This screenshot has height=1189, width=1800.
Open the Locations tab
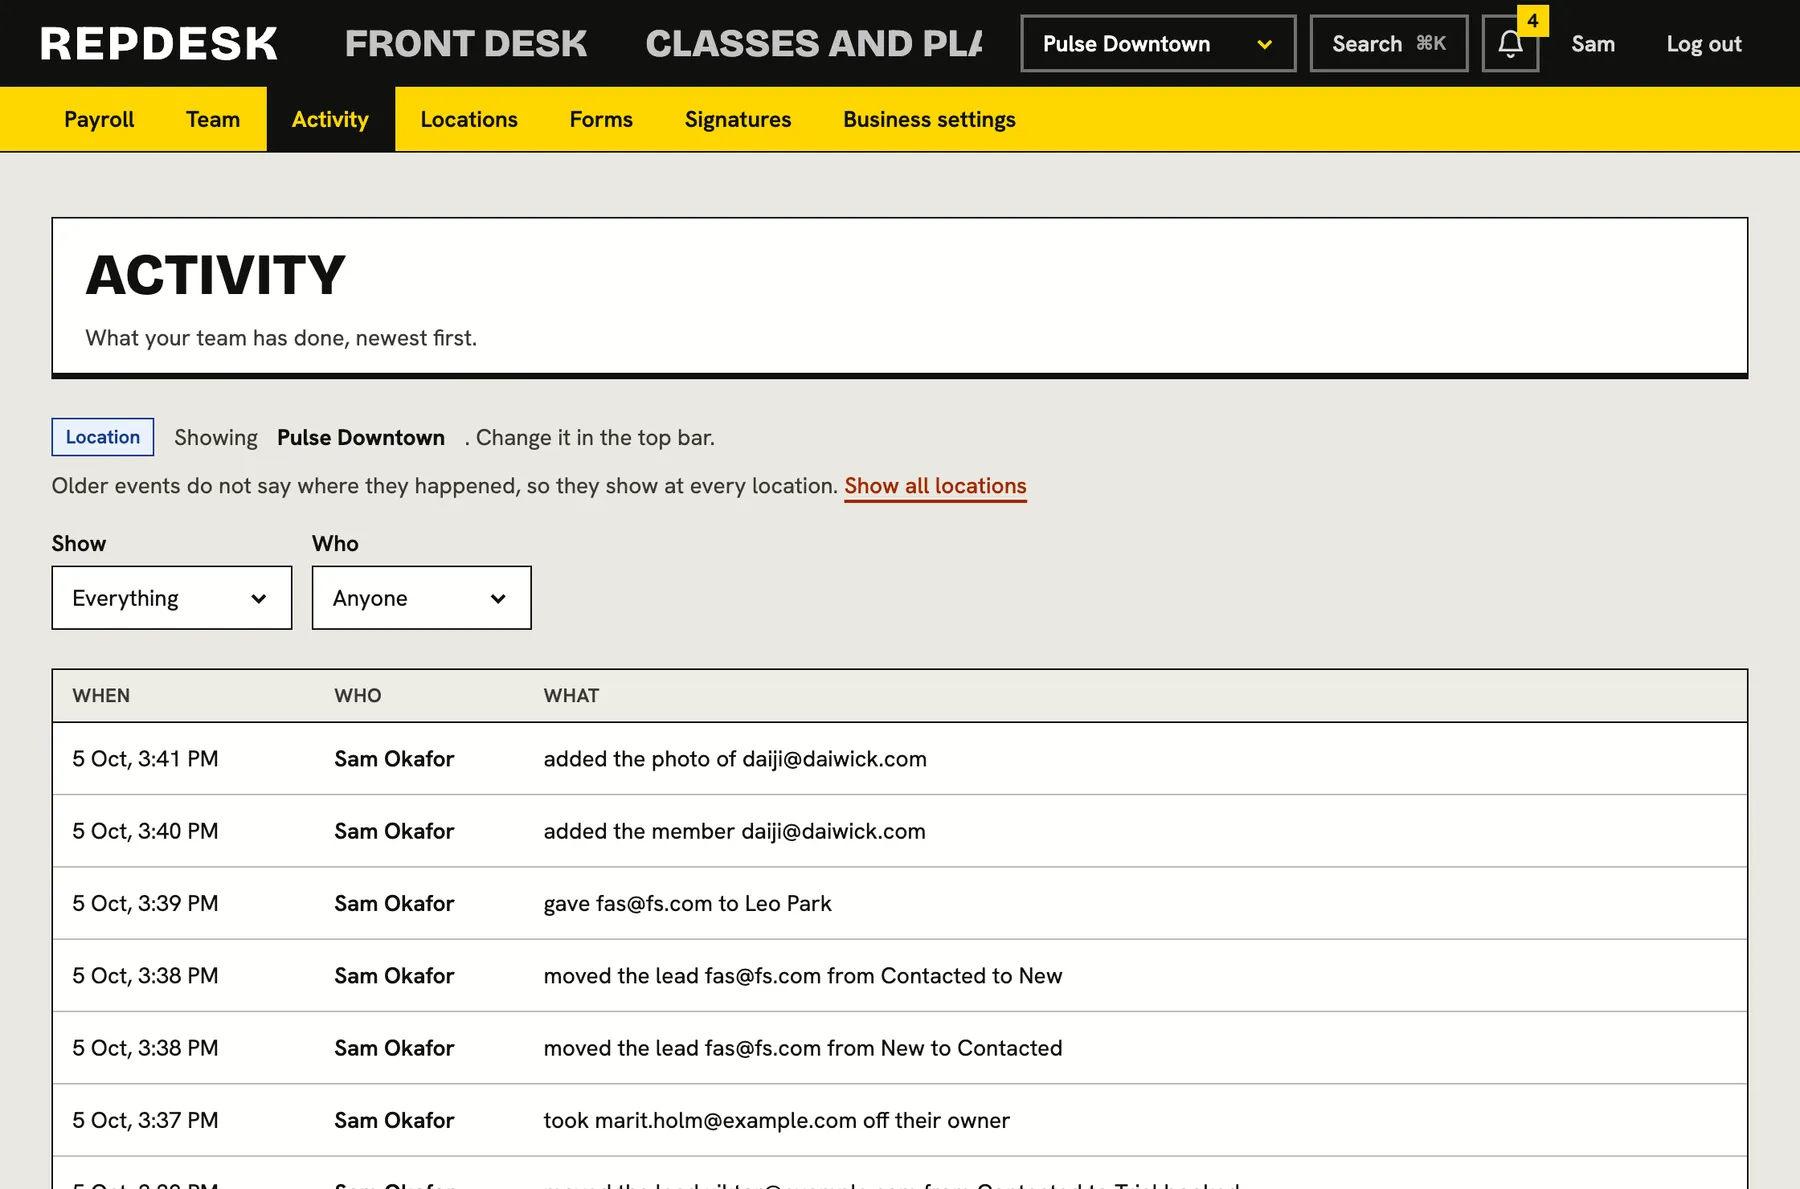[469, 119]
